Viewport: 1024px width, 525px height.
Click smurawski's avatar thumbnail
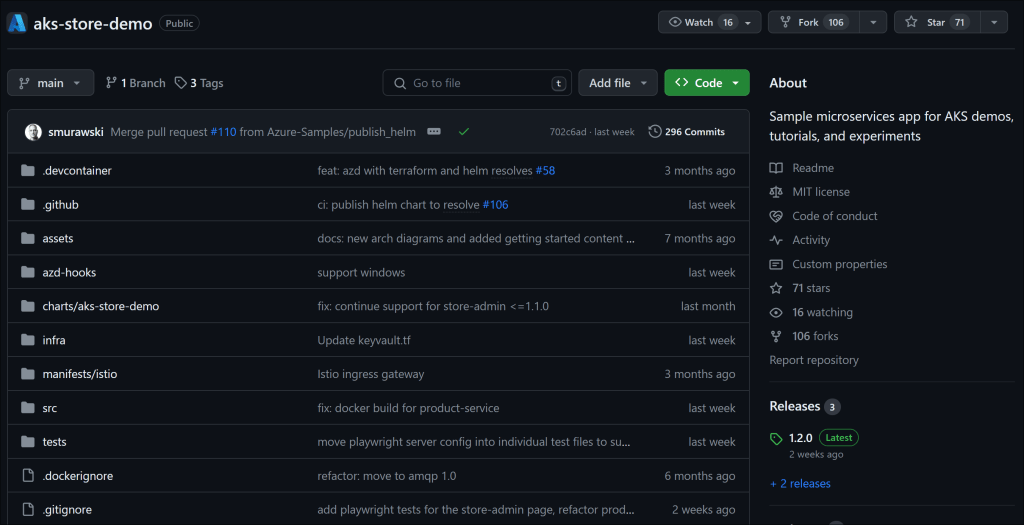point(33,131)
